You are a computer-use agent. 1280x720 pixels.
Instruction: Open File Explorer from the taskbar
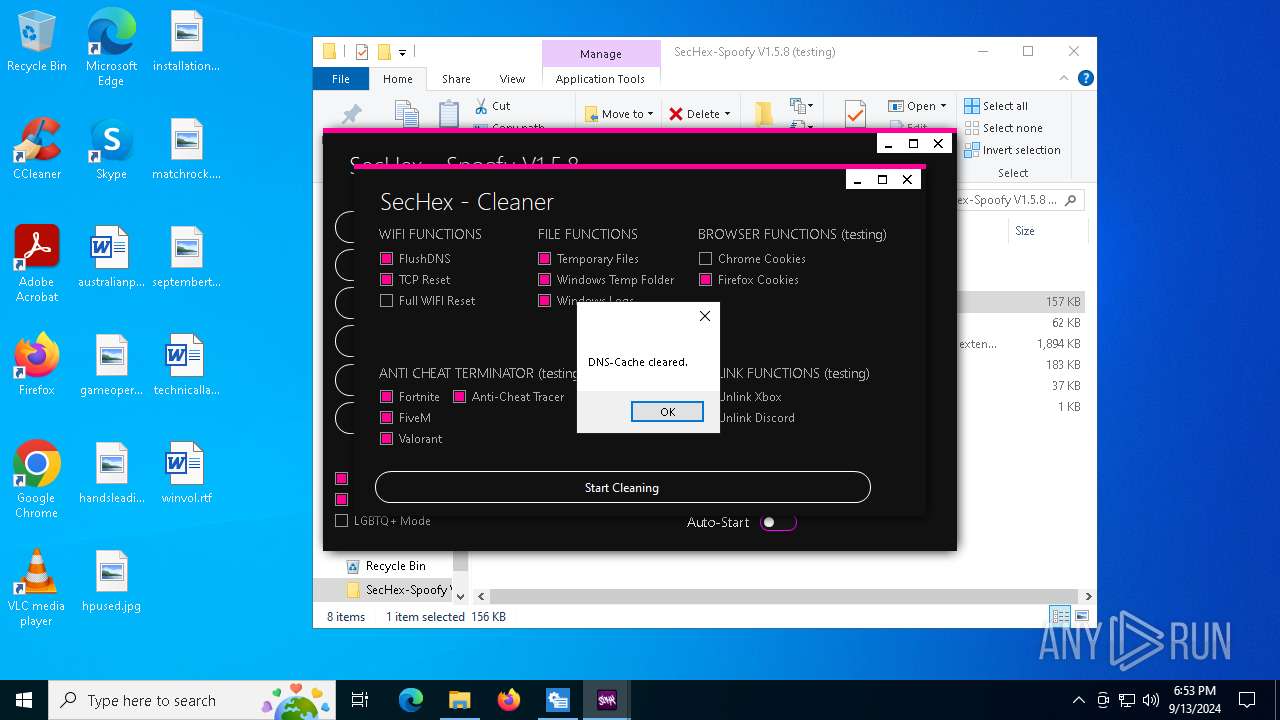[x=459, y=700]
